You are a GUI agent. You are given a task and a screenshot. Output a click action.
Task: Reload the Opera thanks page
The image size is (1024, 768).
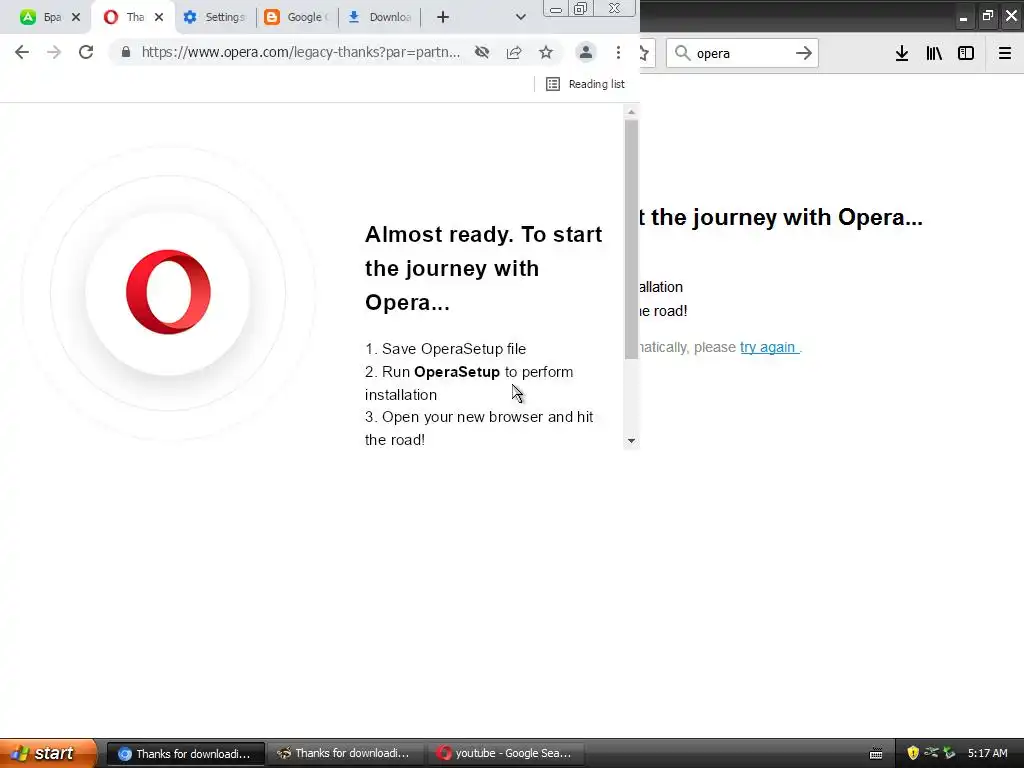pos(86,52)
